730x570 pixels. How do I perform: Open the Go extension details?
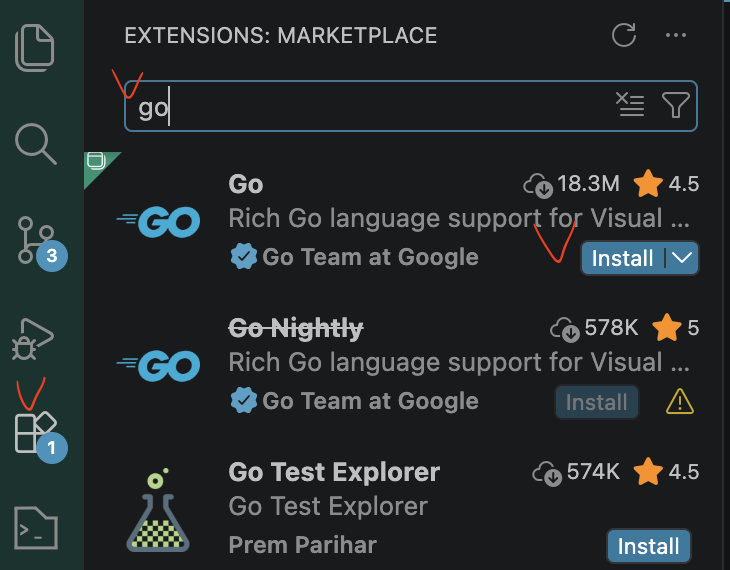pos(246,184)
